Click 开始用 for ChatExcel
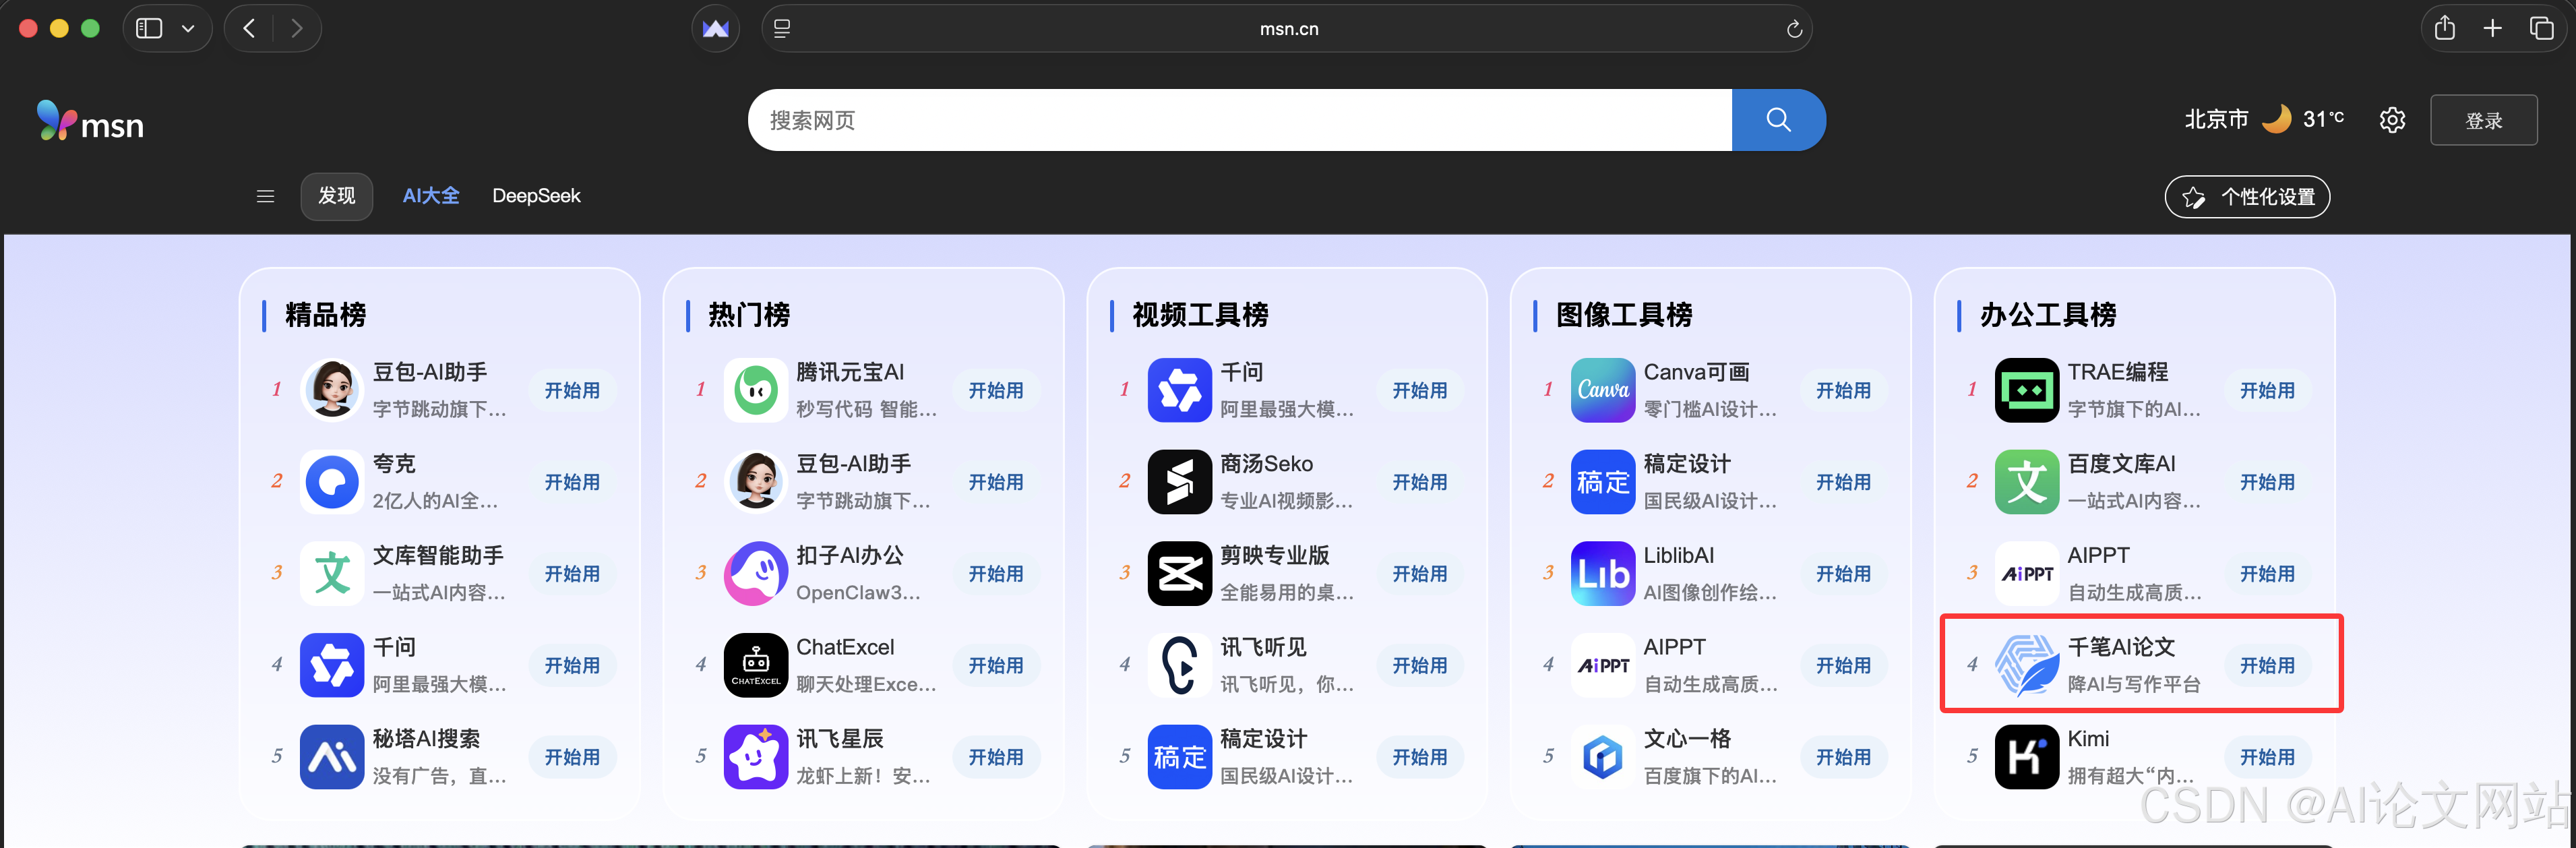Viewport: 2576px width, 848px height. click(996, 665)
